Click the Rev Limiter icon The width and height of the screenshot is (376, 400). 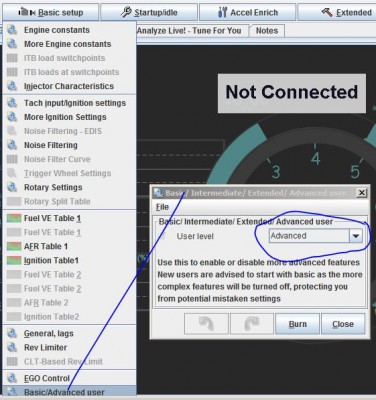(x=12, y=347)
